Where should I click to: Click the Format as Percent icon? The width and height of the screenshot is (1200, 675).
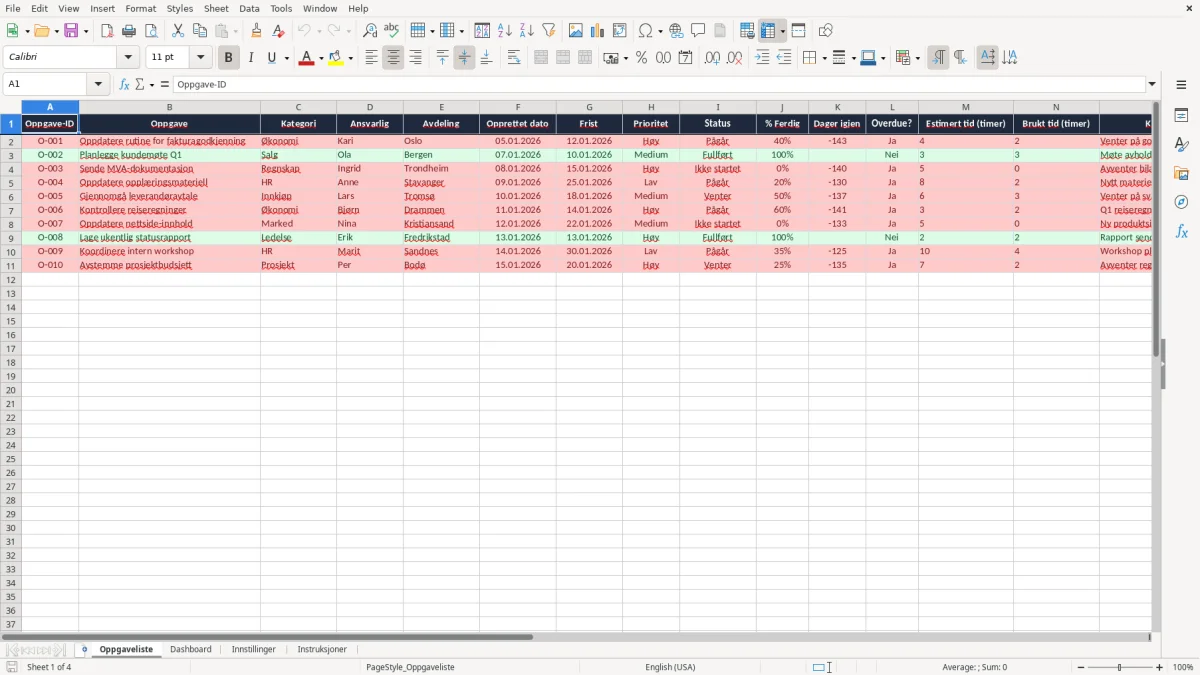coord(642,58)
